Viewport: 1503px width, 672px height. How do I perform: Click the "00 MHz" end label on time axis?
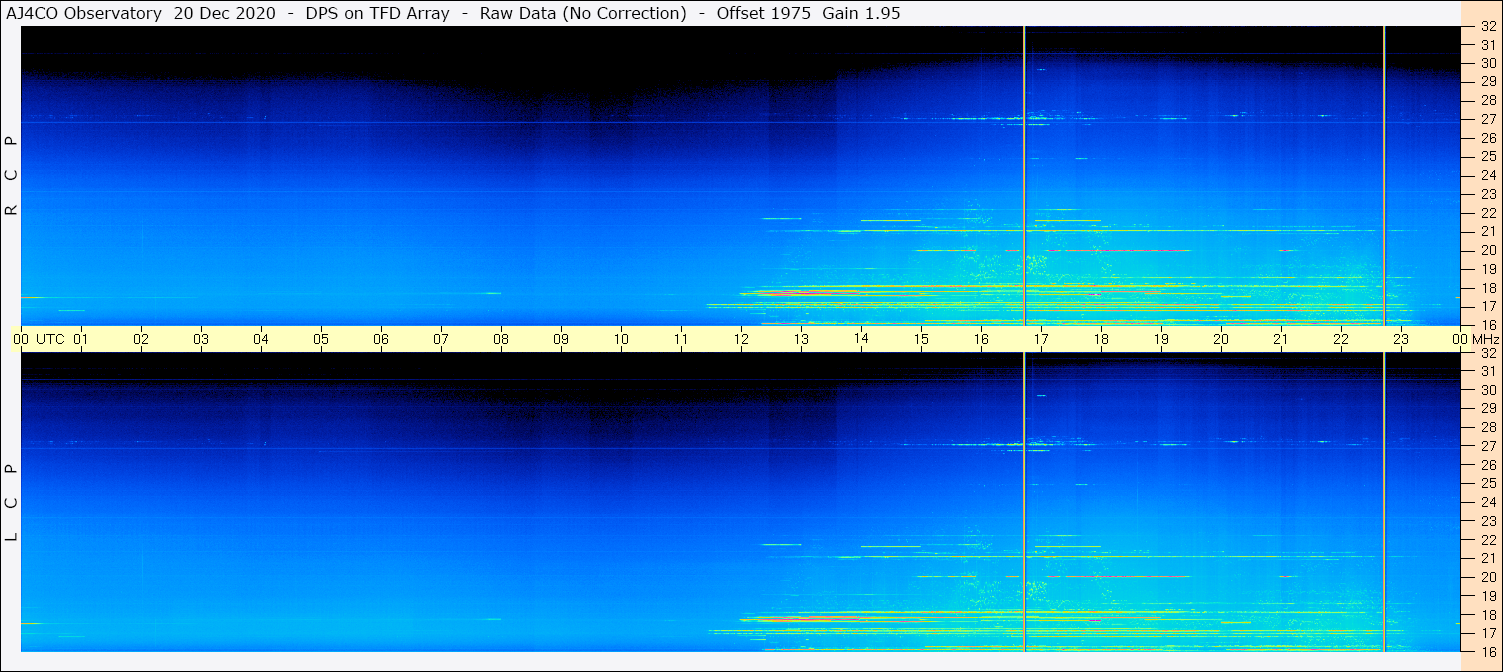tap(1474, 339)
